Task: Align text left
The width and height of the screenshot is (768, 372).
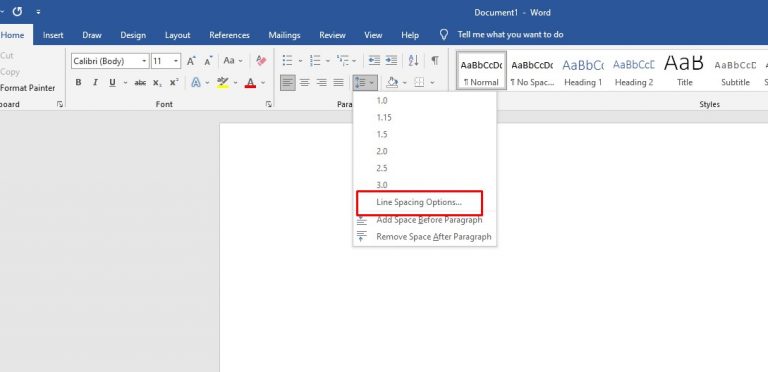Action: pos(288,83)
